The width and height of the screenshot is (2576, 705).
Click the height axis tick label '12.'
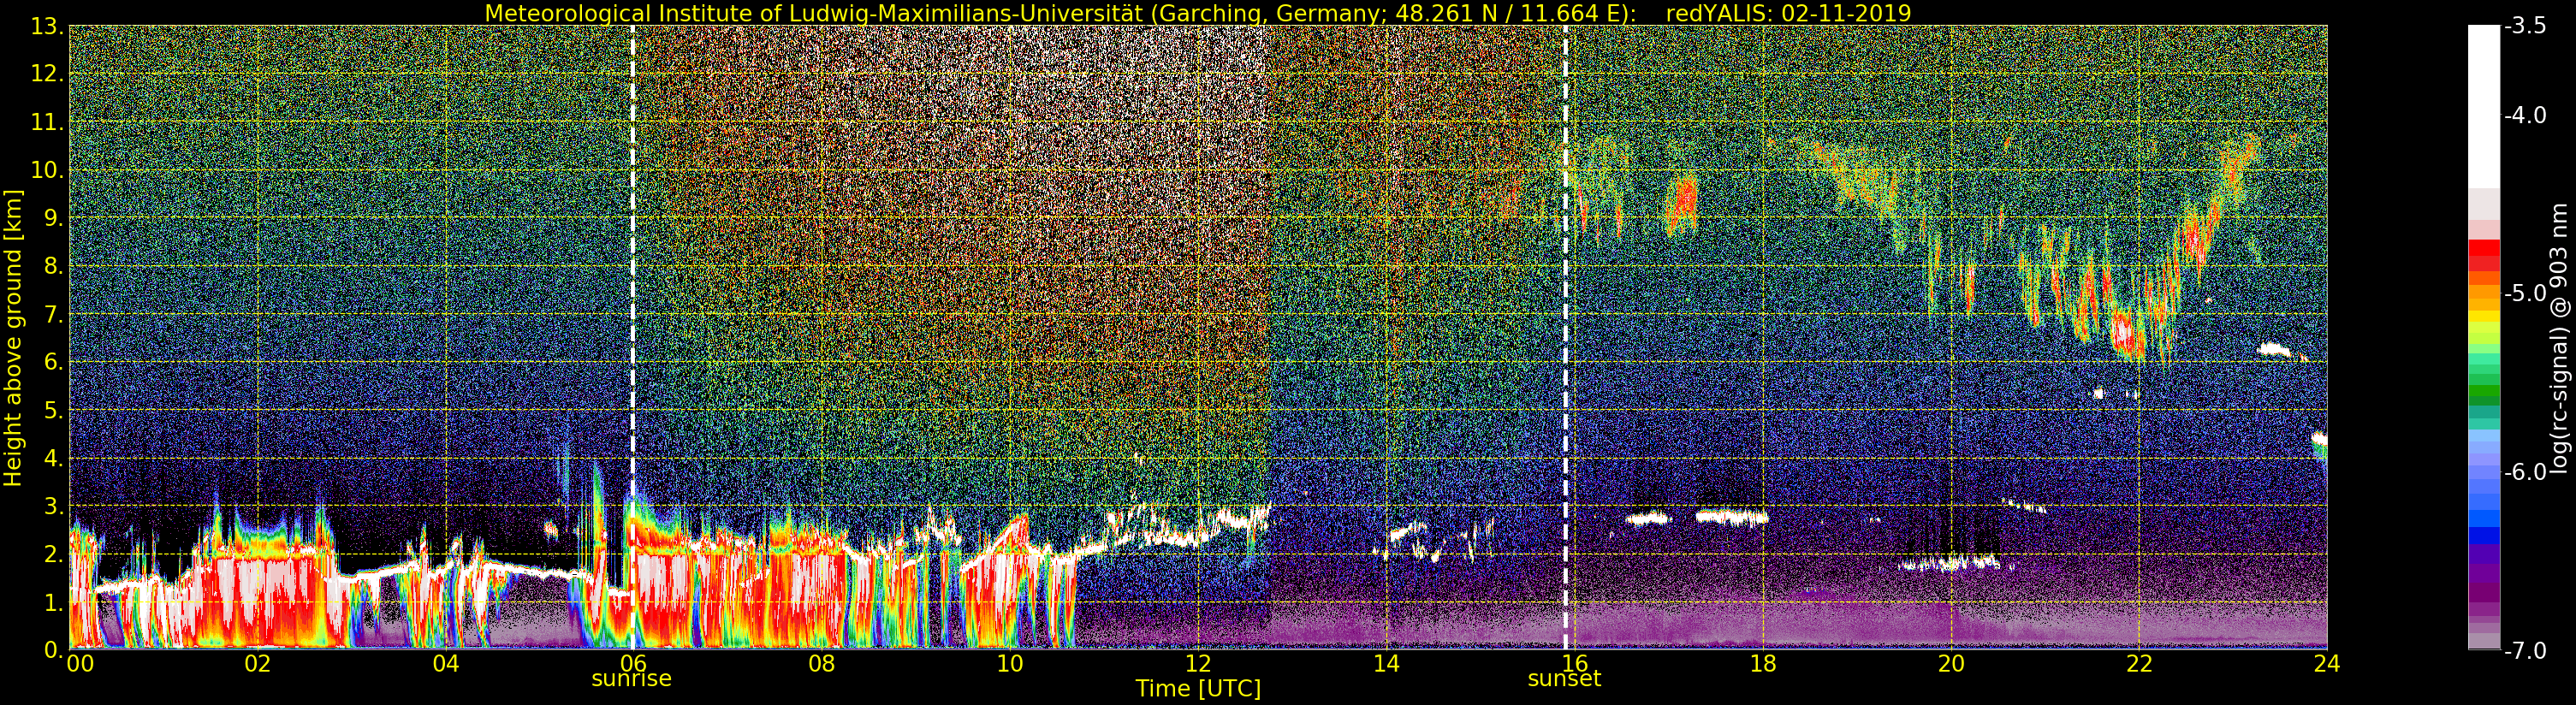(x=47, y=75)
